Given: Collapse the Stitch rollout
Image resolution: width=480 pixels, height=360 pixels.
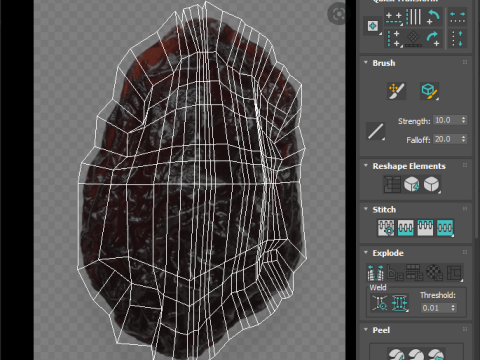Looking at the screenshot, I should tap(366, 209).
